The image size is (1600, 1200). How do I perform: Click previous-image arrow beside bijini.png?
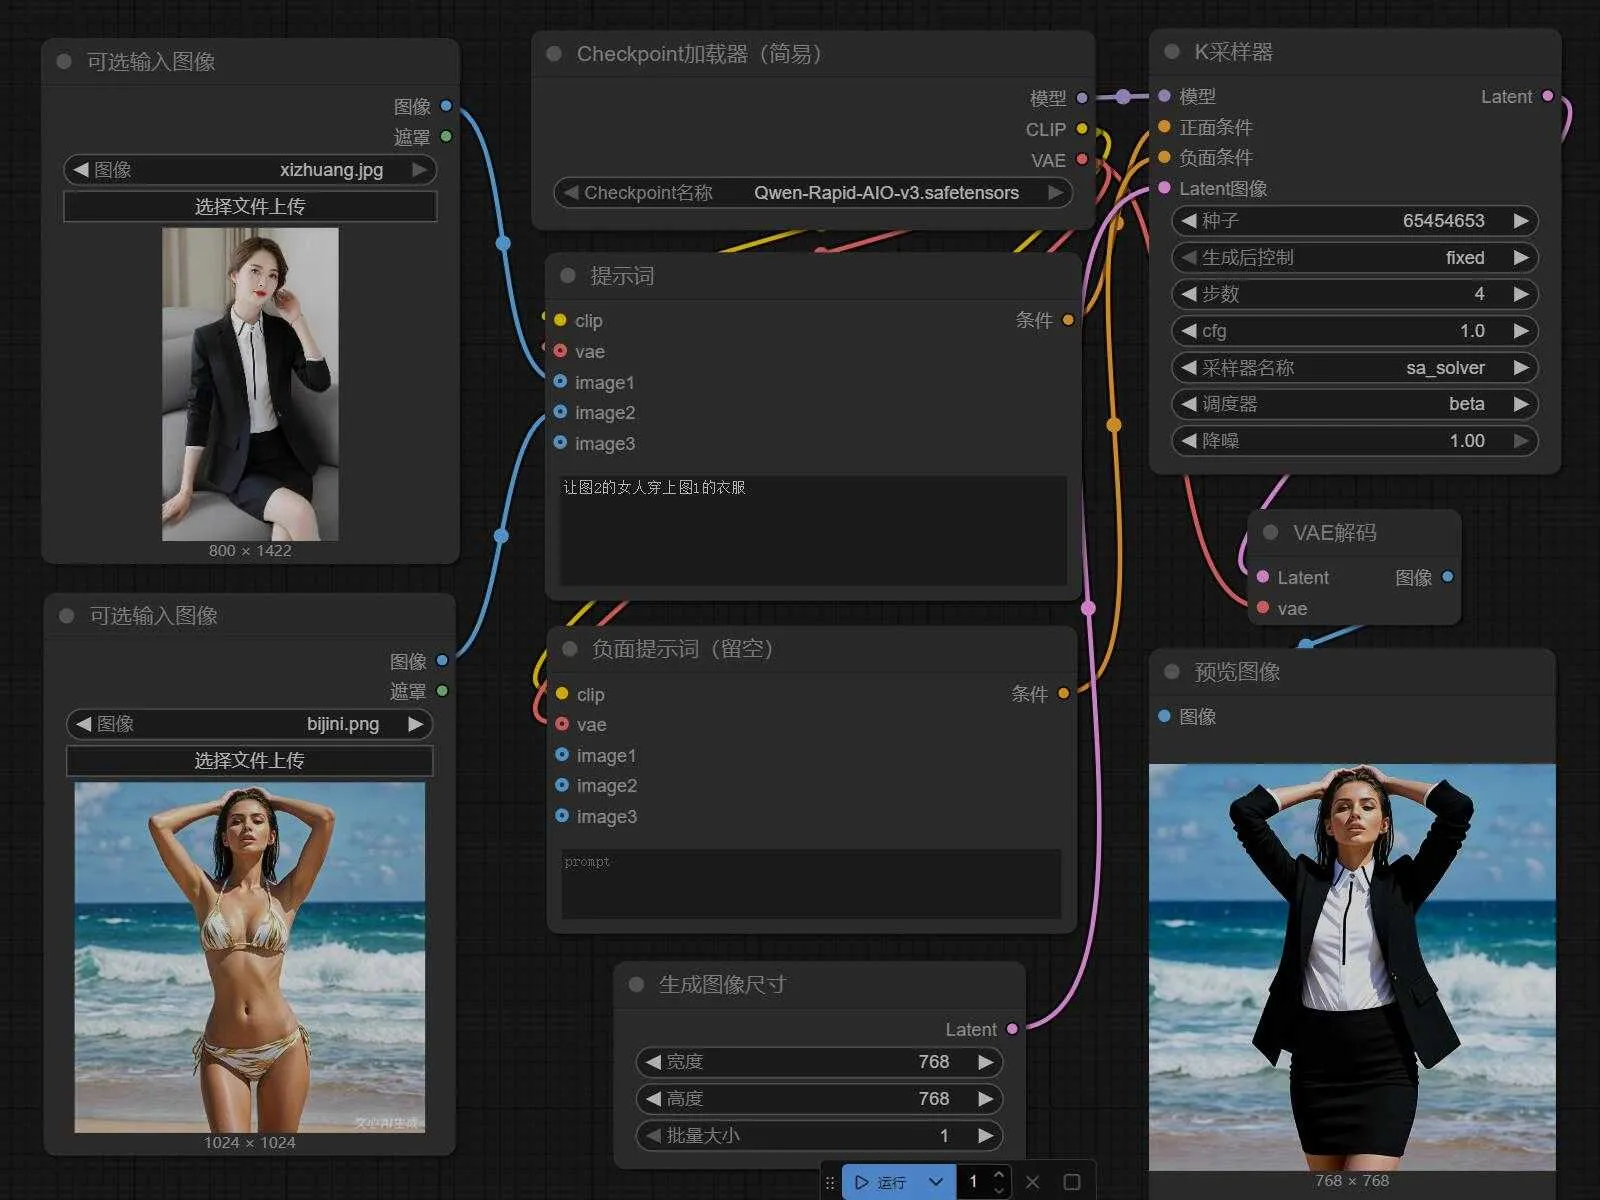click(x=84, y=724)
